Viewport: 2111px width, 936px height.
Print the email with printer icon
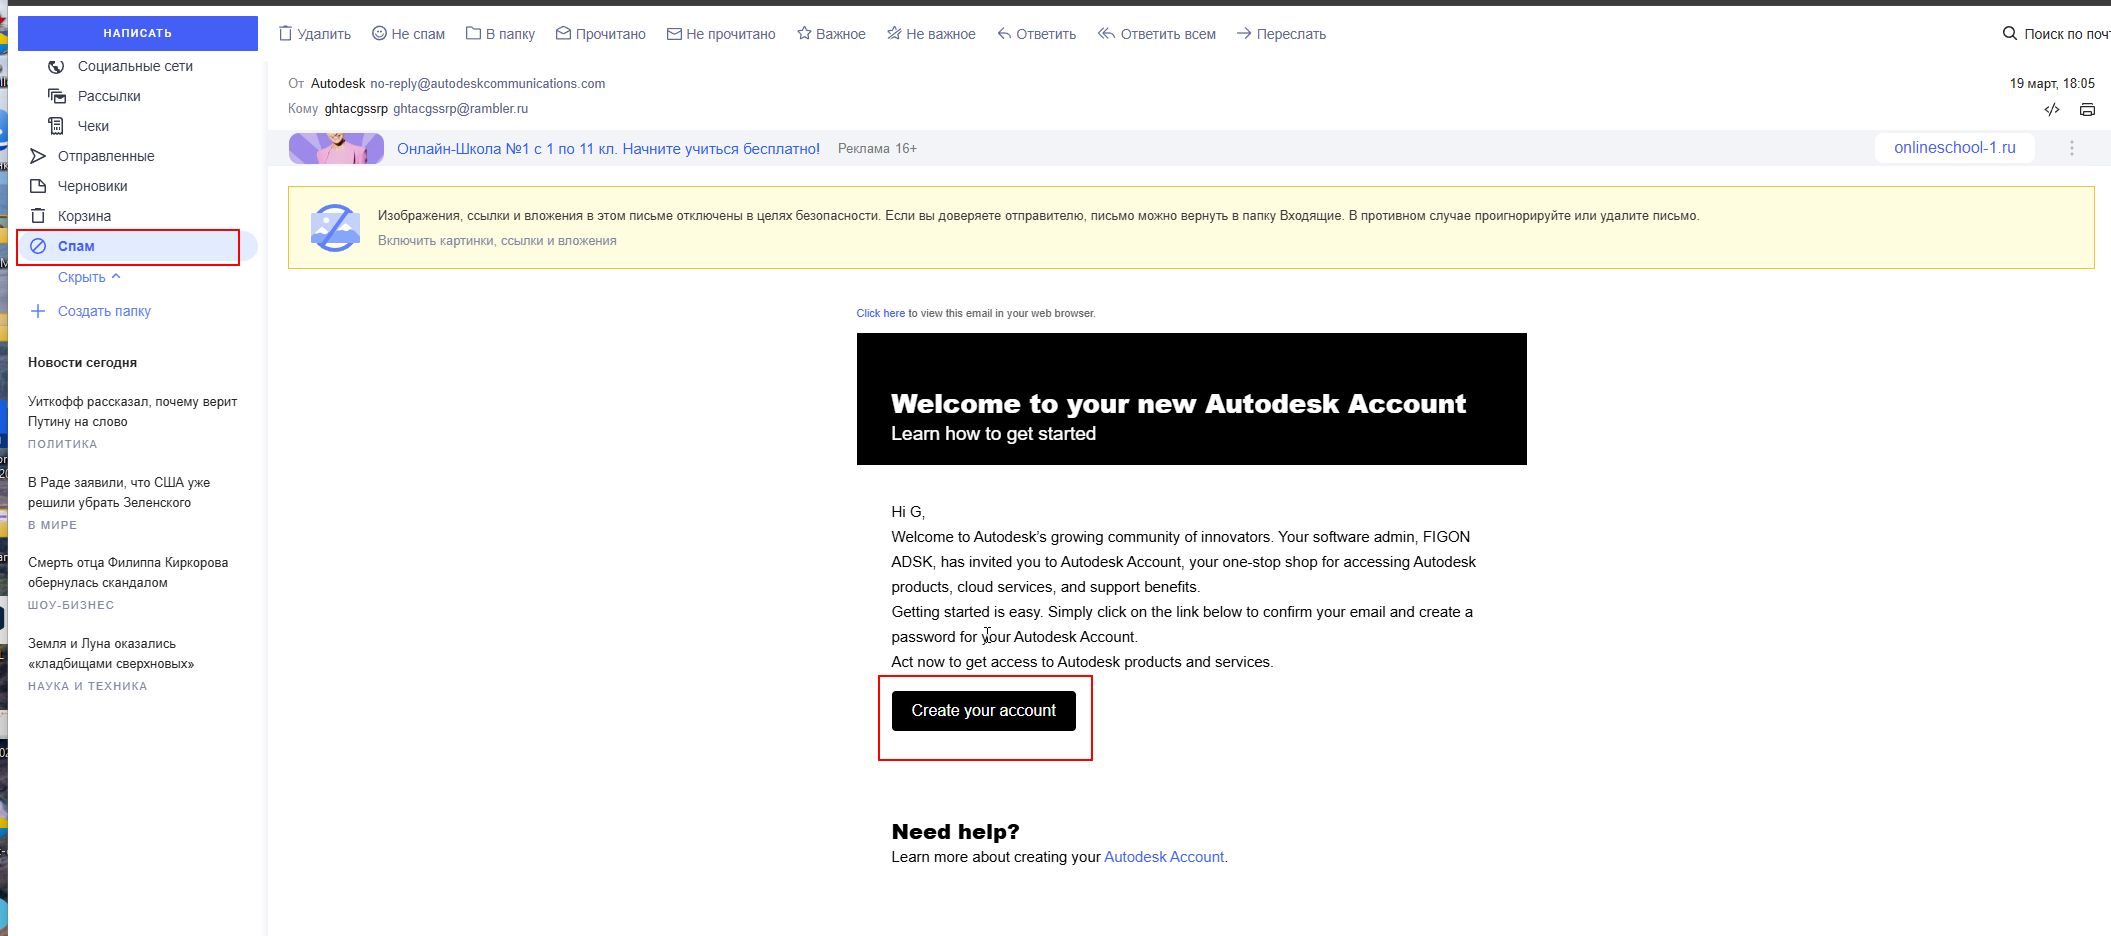(x=2087, y=110)
